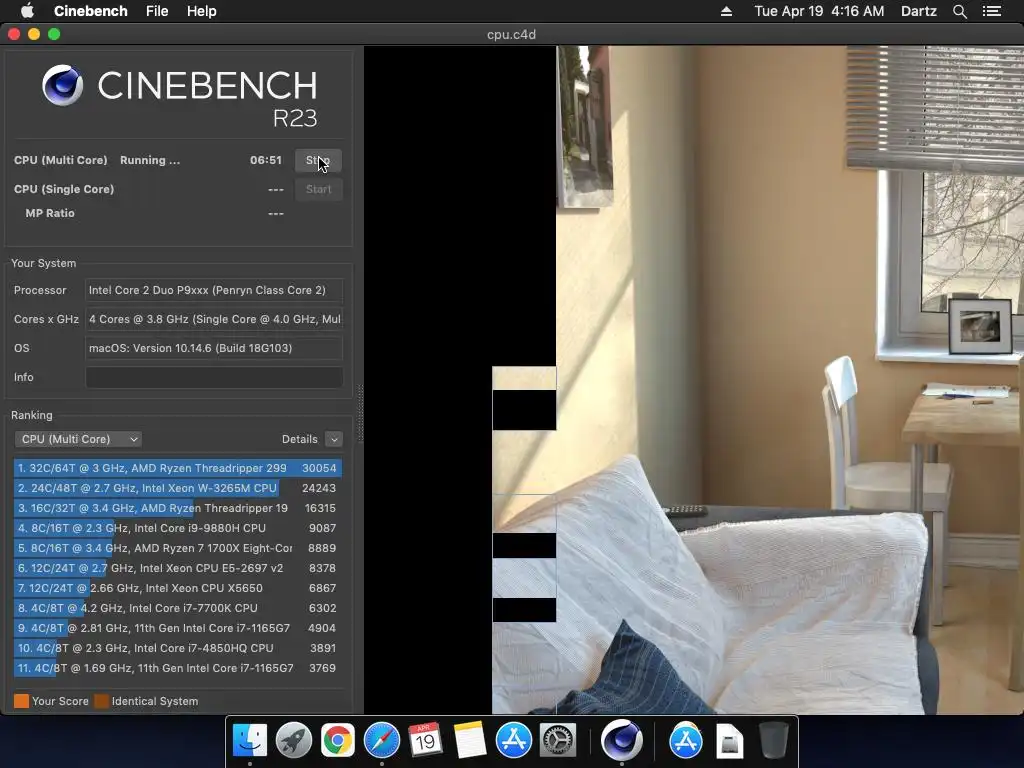This screenshot has height=768, width=1024.
Task: Click the Your Score orange swatch
Action: (x=22, y=701)
